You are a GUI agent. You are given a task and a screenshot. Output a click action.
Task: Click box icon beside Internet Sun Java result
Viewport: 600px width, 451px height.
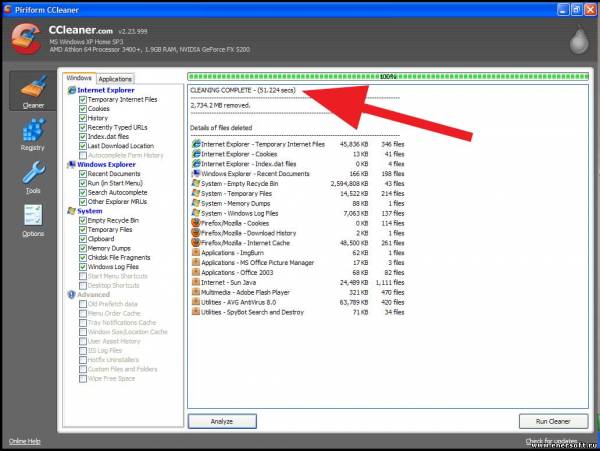[196, 282]
